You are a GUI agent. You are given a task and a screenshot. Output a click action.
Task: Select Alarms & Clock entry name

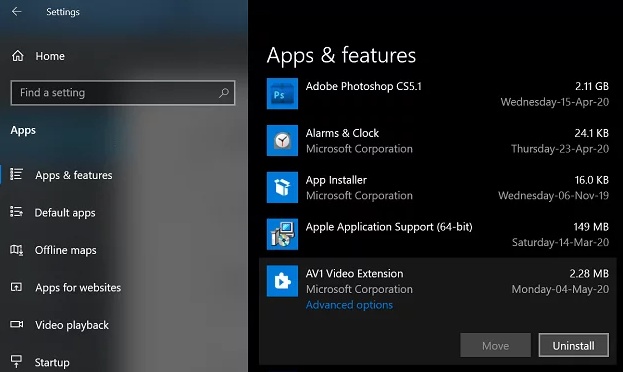[x=342, y=133]
